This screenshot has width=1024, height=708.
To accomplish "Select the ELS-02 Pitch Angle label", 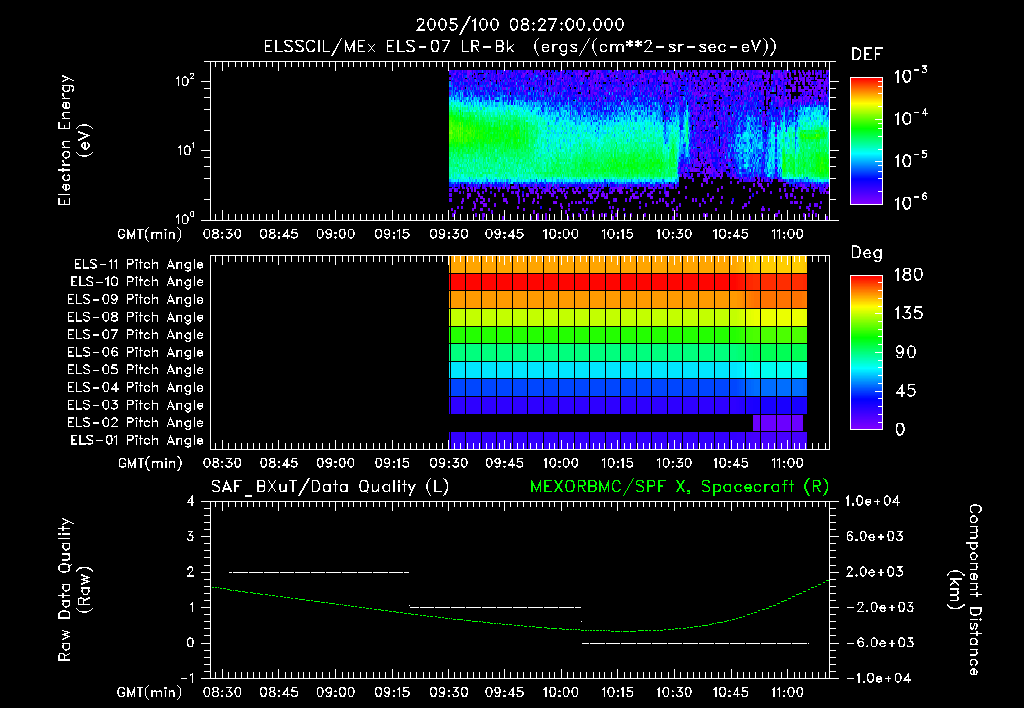I will [x=135, y=423].
